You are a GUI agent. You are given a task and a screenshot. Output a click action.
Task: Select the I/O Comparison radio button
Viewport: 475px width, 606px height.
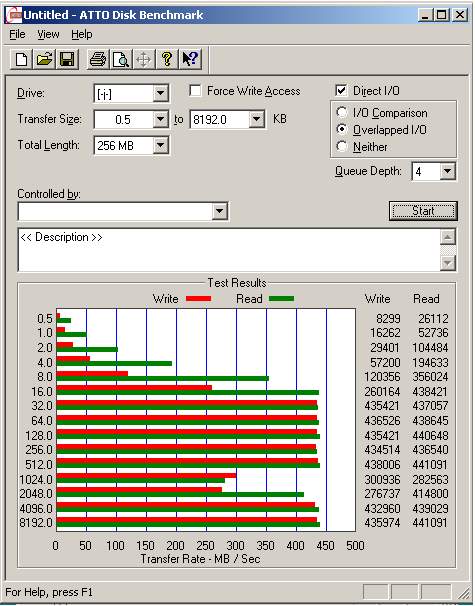point(342,112)
